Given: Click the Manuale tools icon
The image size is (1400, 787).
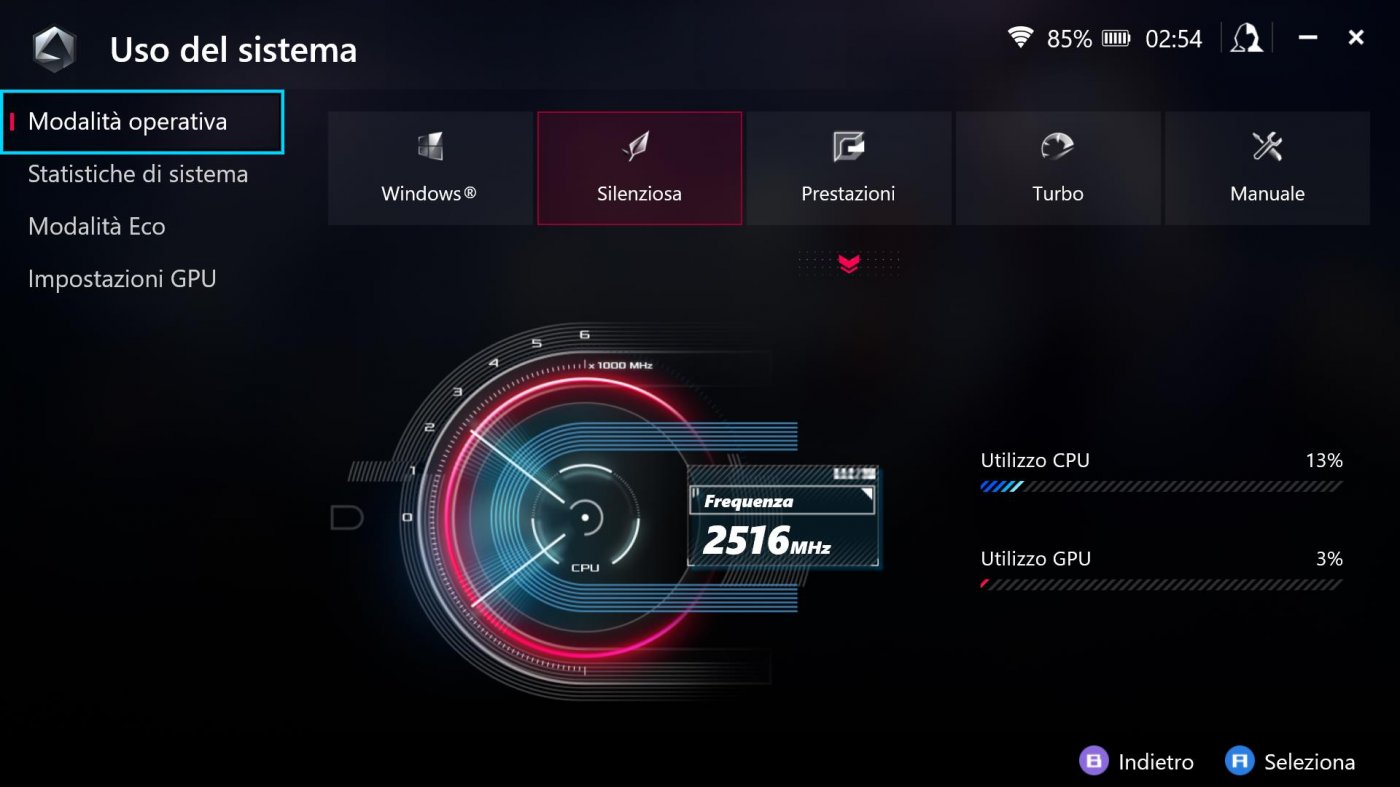Looking at the screenshot, I should pyautogui.click(x=1267, y=147).
